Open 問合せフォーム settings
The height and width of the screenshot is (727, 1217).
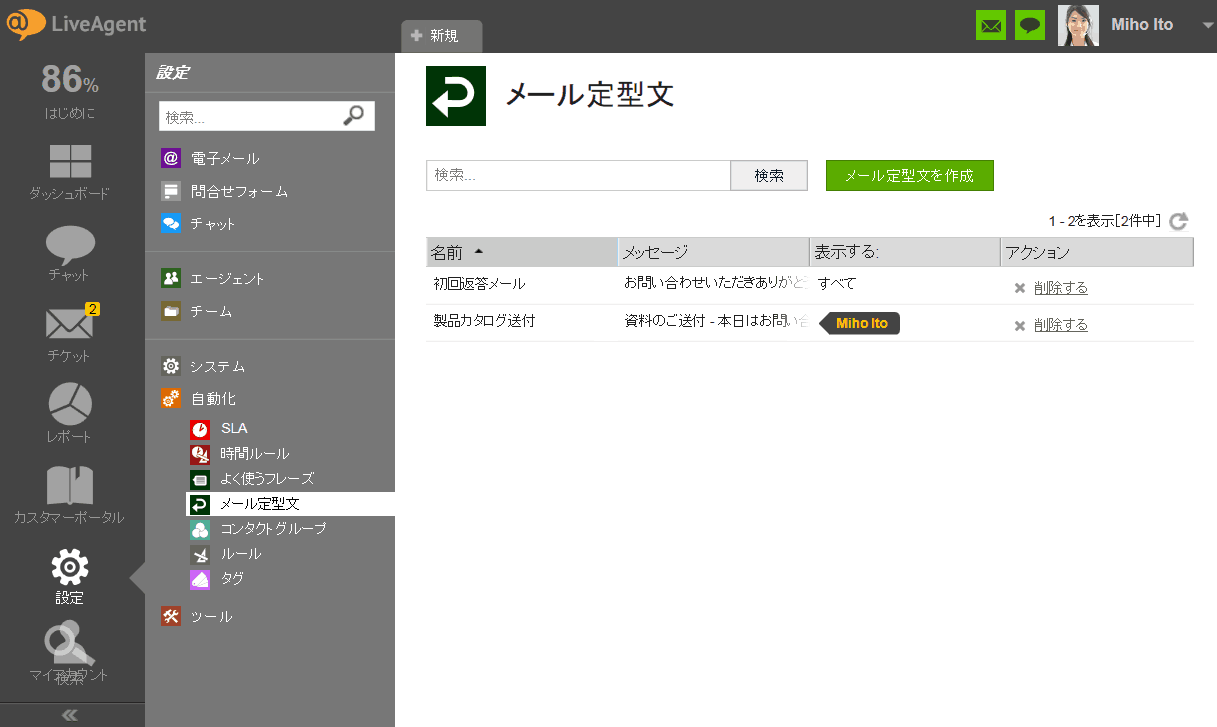[x=224, y=191]
